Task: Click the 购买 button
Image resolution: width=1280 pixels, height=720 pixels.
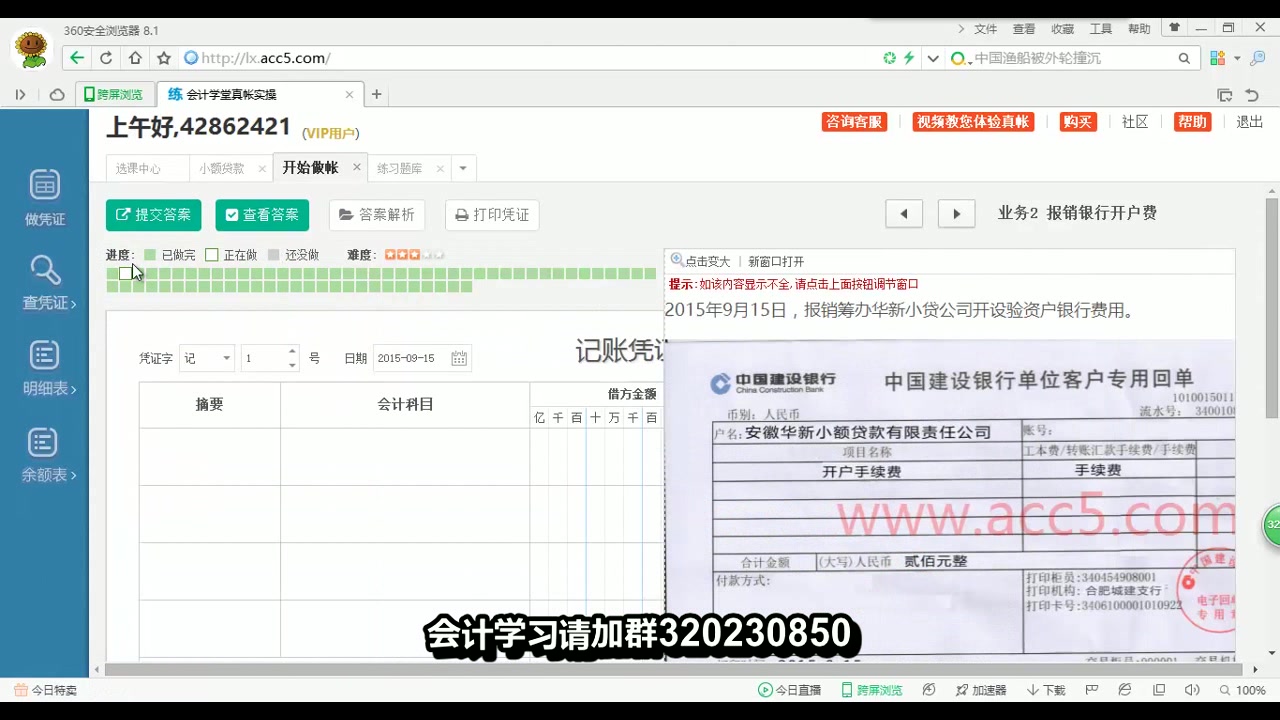Action: tap(1078, 122)
